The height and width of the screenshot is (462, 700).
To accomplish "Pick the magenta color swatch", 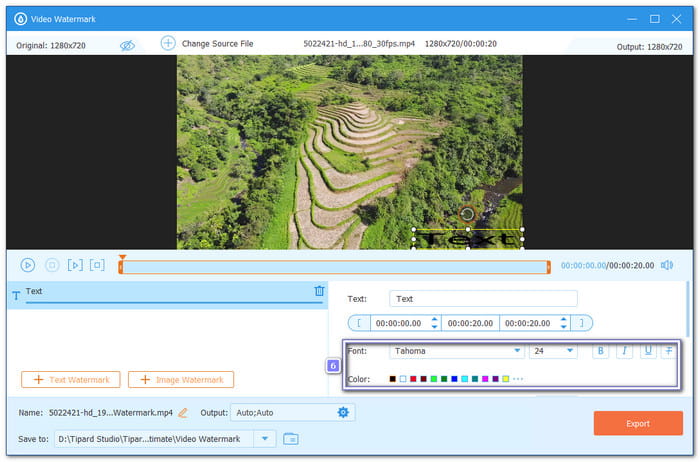I will pos(485,379).
